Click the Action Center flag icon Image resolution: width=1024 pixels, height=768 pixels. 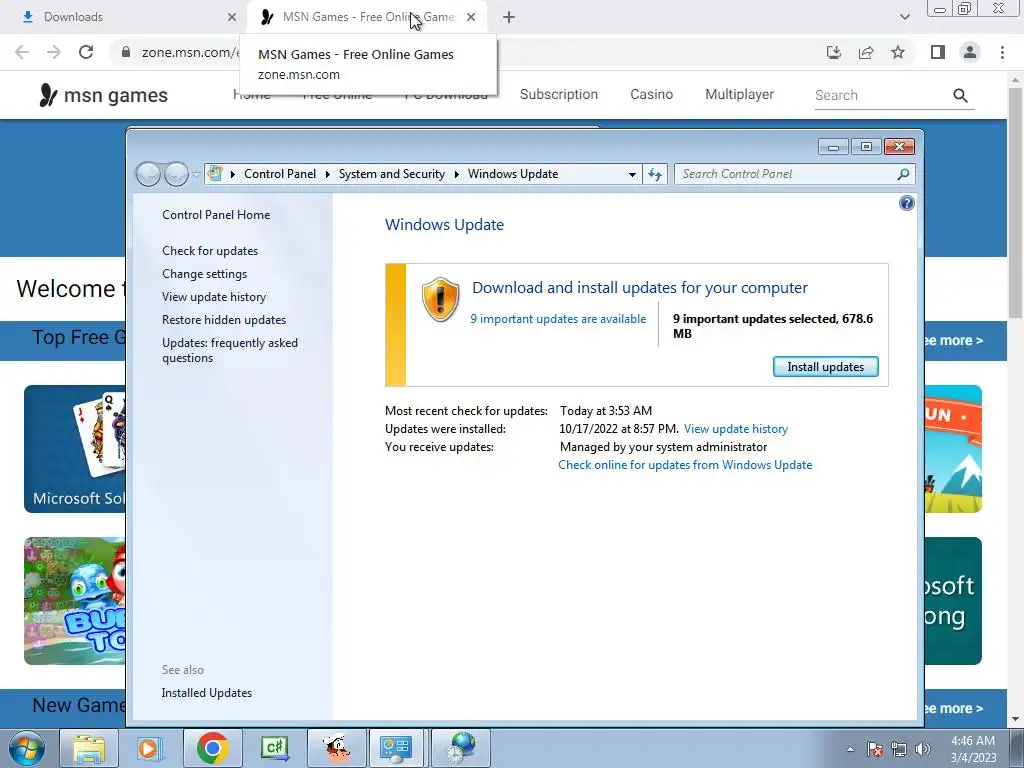pyautogui.click(x=875, y=750)
